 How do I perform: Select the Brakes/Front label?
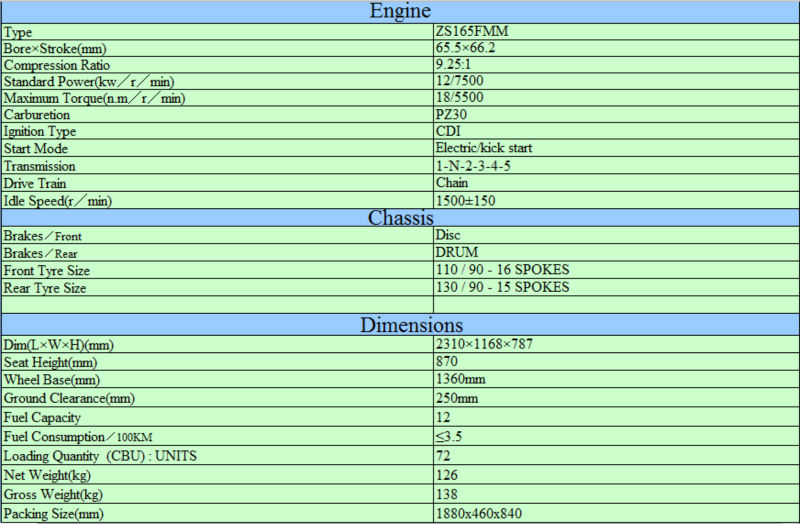click(42, 236)
